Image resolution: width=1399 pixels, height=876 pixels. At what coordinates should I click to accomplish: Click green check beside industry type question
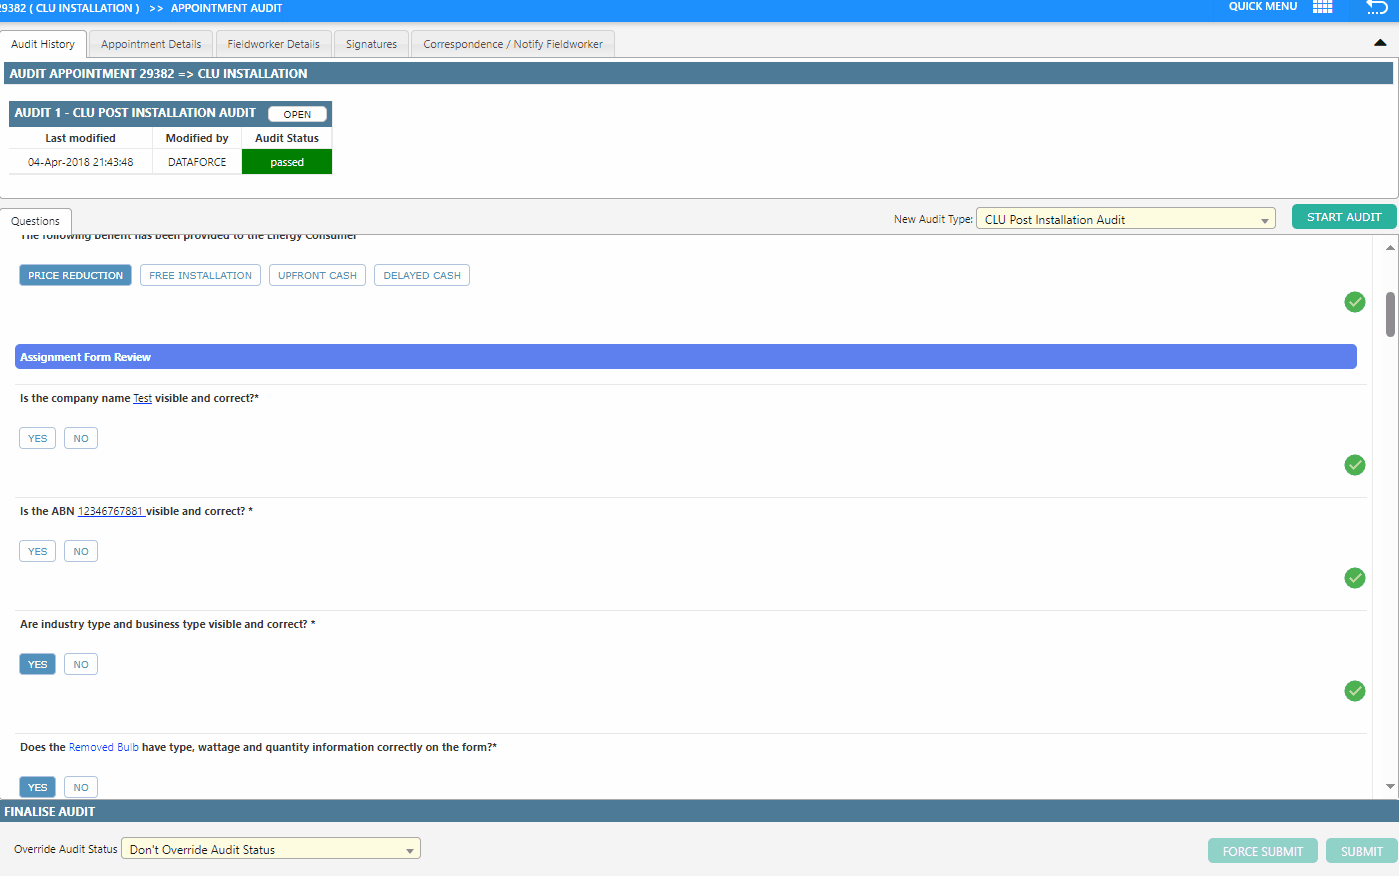[x=1355, y=691]
